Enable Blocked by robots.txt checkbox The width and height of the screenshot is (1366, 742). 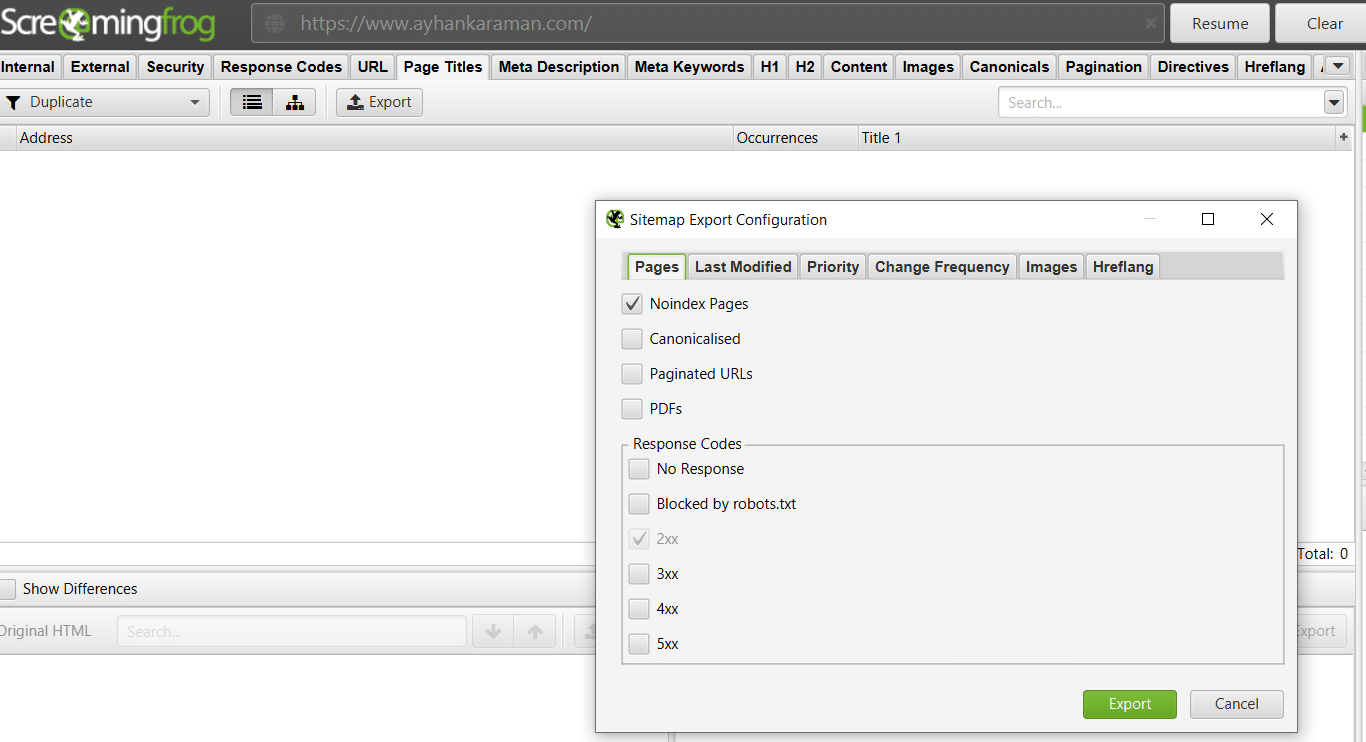coord(639,504)
